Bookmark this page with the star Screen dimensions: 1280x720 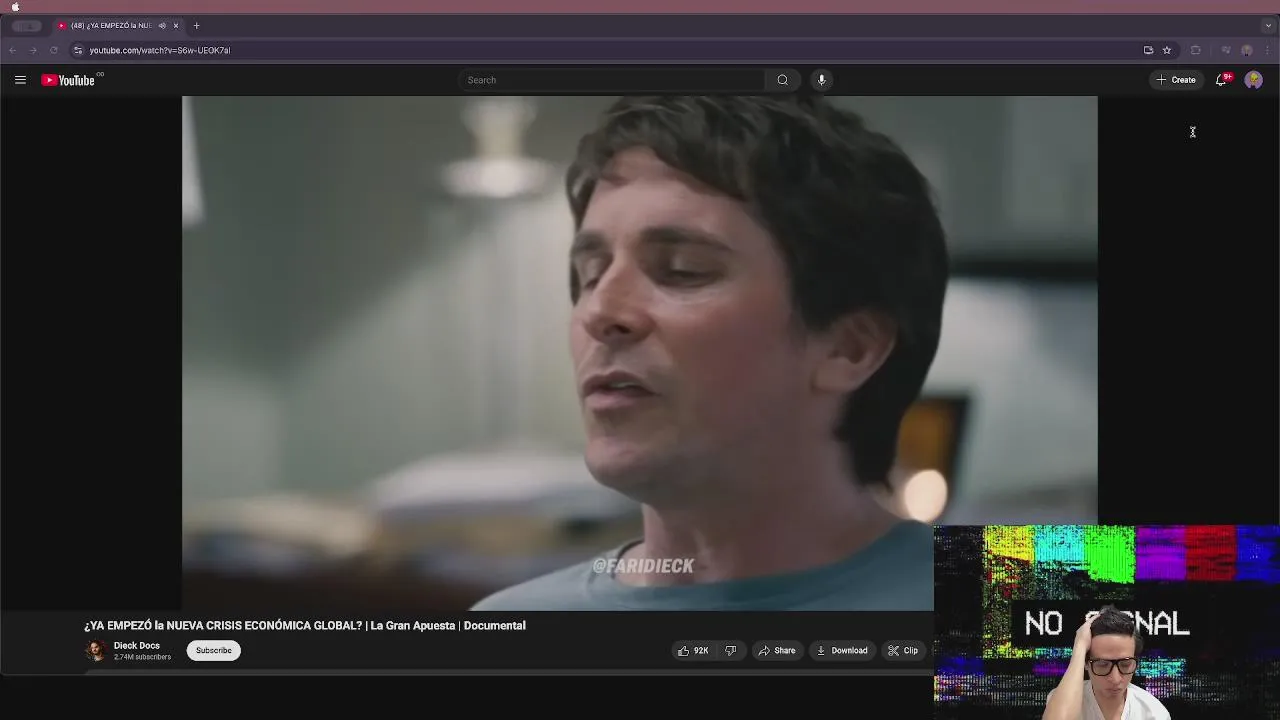click(x=1166, y=50)
